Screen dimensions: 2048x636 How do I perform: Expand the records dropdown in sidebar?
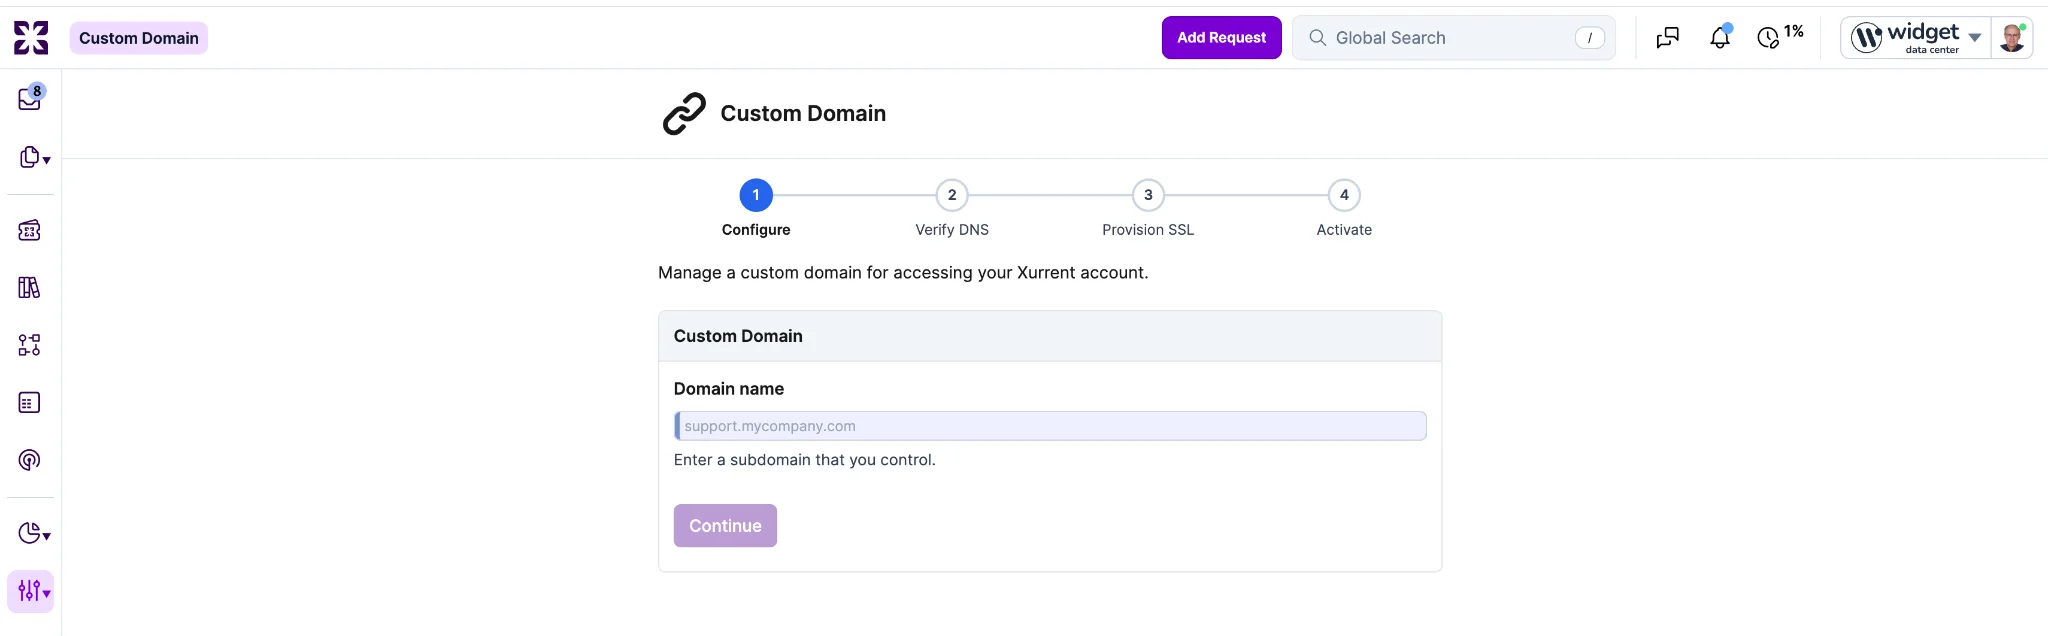click(34, 158)
